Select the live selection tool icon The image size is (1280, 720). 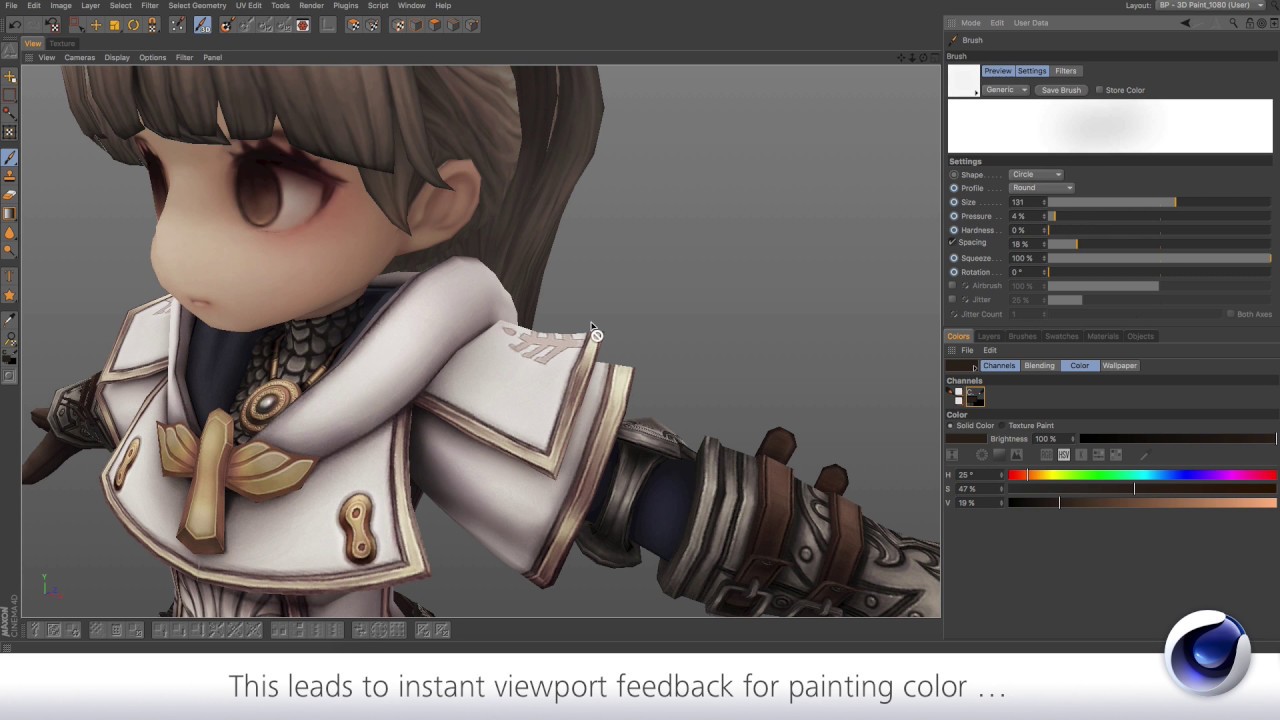click(77, 25)
